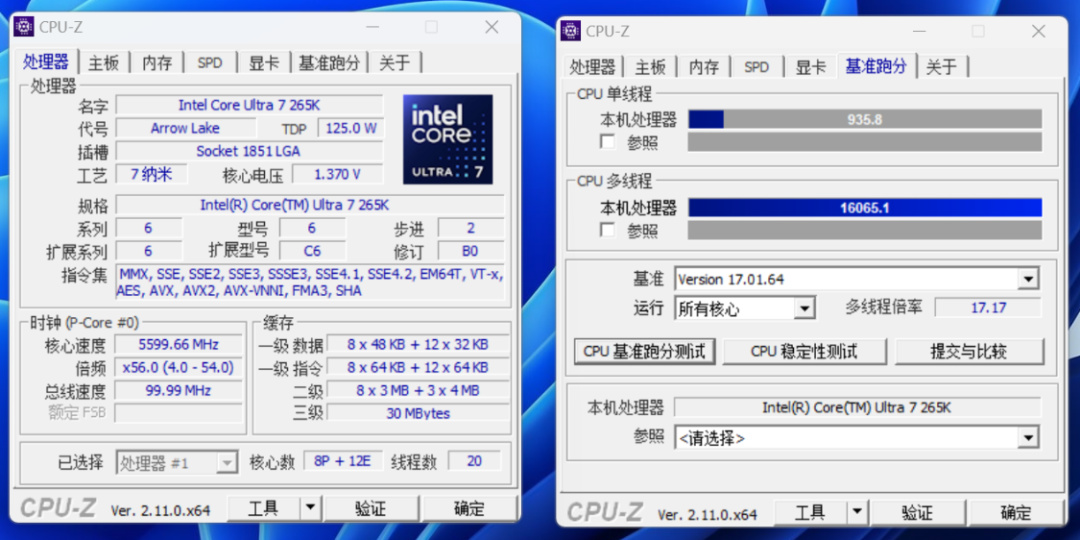Image resolution: width=1080 pixels, height=540 pixels.
Task: Select the 处理器 tab in the left window
Action: click(x=46, y=62)
